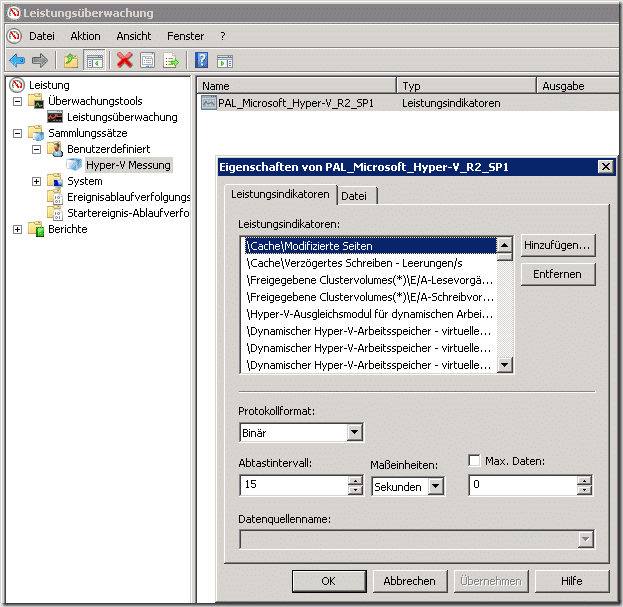Click the up-one-level folder toolbar icon

tap(71, 61)
